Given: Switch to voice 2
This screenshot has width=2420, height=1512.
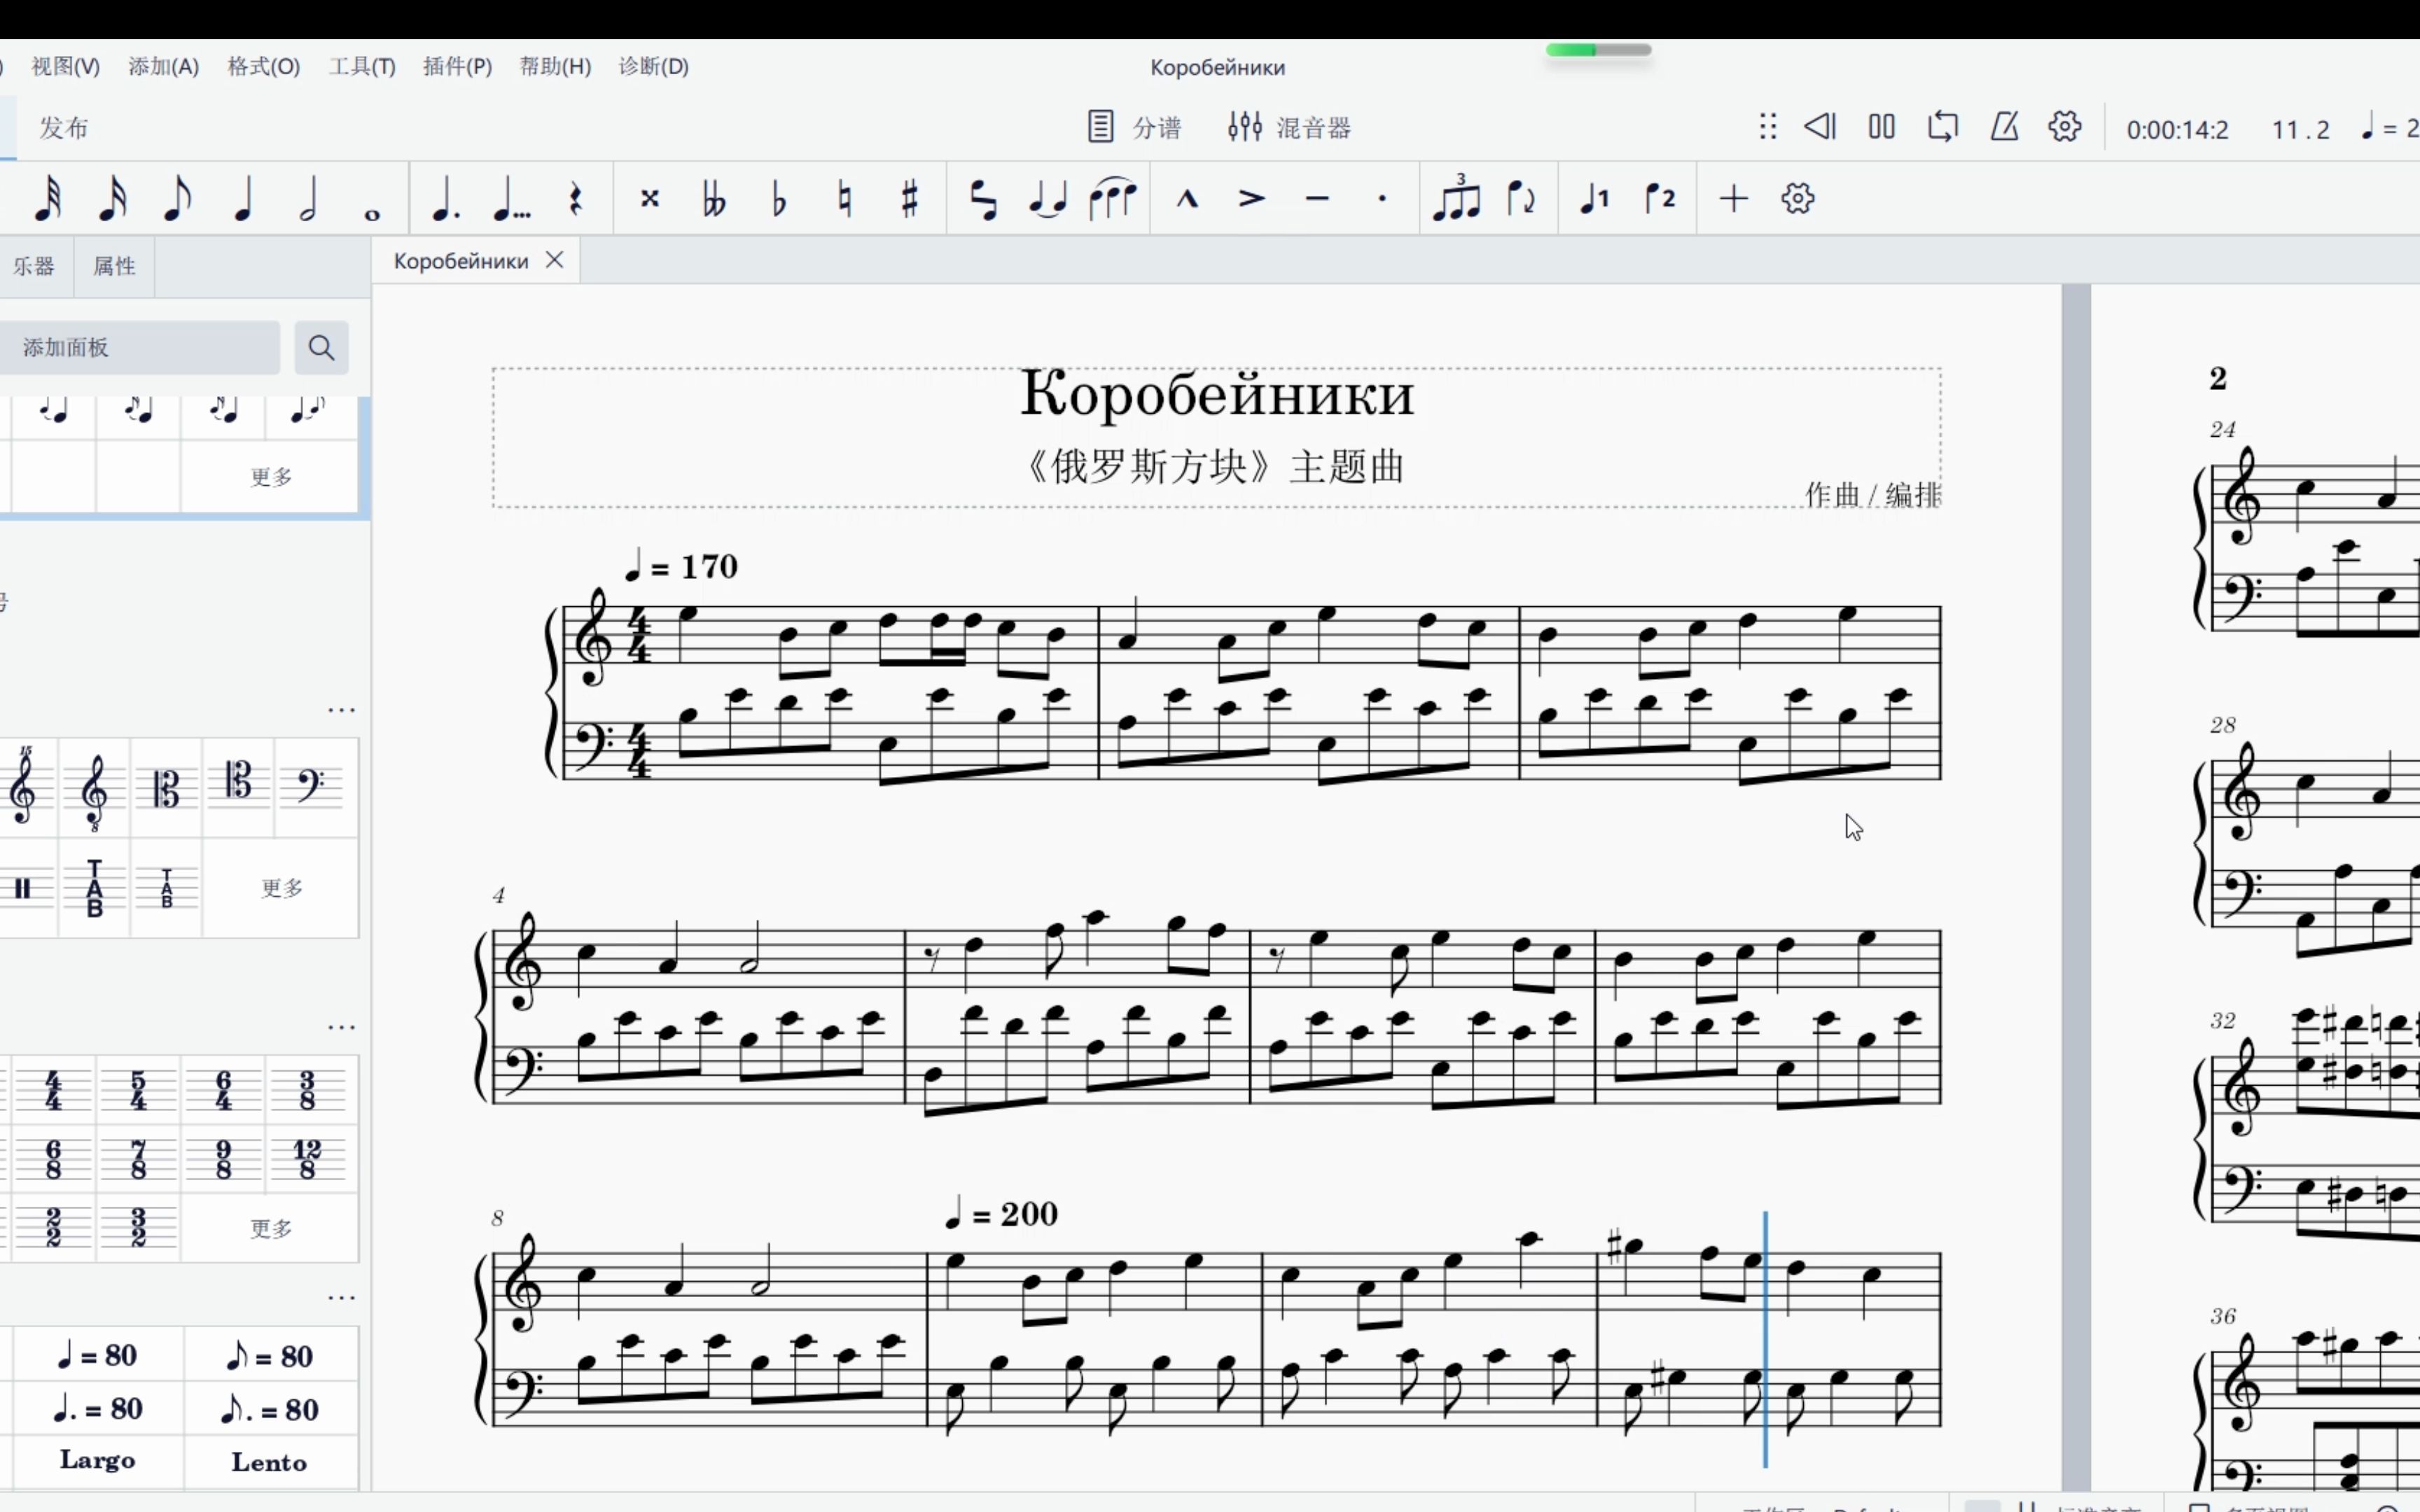Looking at the screenshot, I should click(x=1660, y=198).
